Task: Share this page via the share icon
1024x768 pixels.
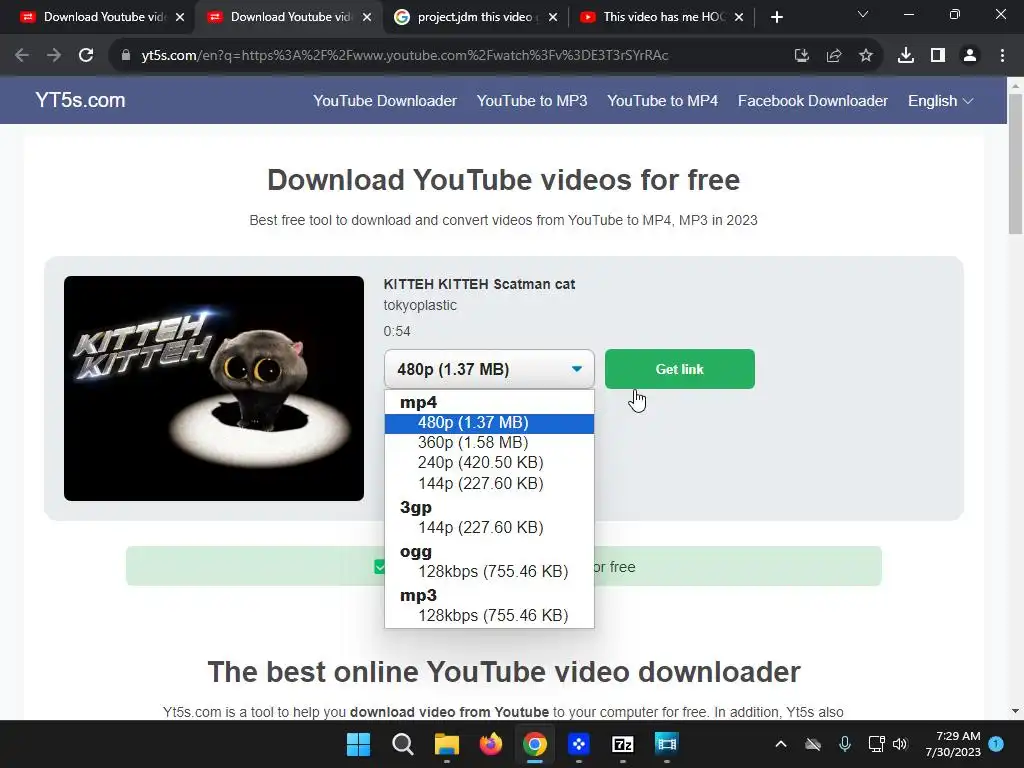Action: pyautogui.click(x=833, y=56)
